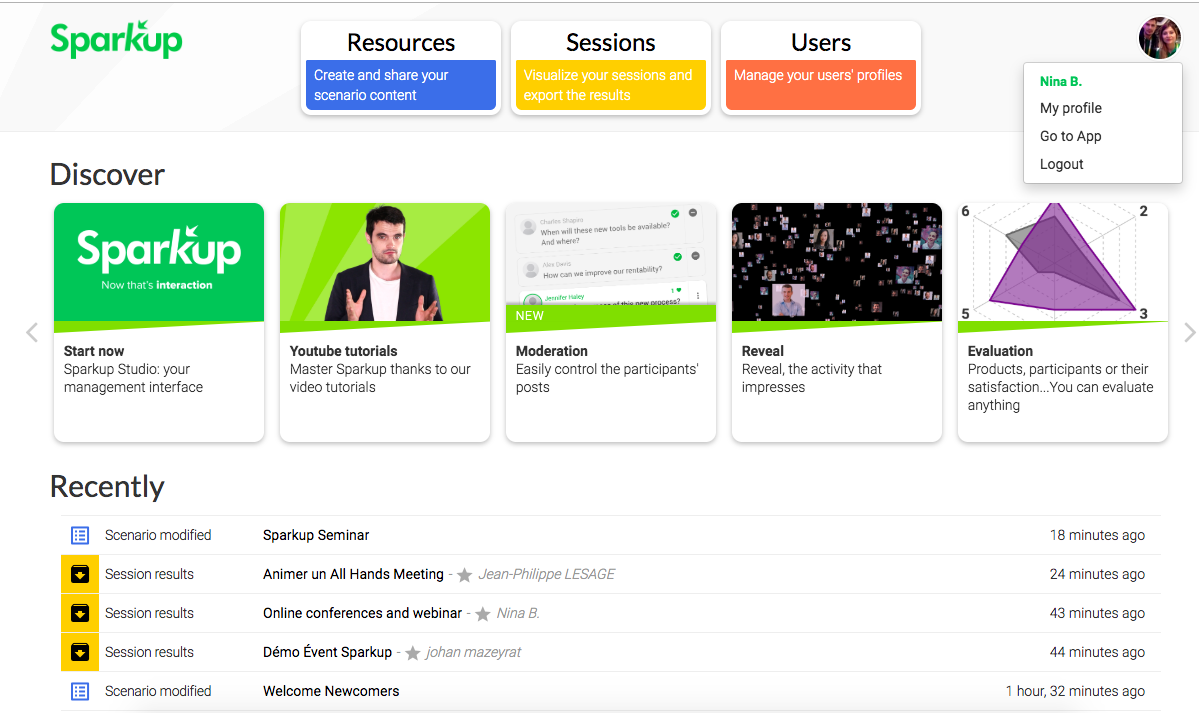
Task: Click the star next to johan mazeyrat
Action: pyautogui.click(x=412, y=653)
